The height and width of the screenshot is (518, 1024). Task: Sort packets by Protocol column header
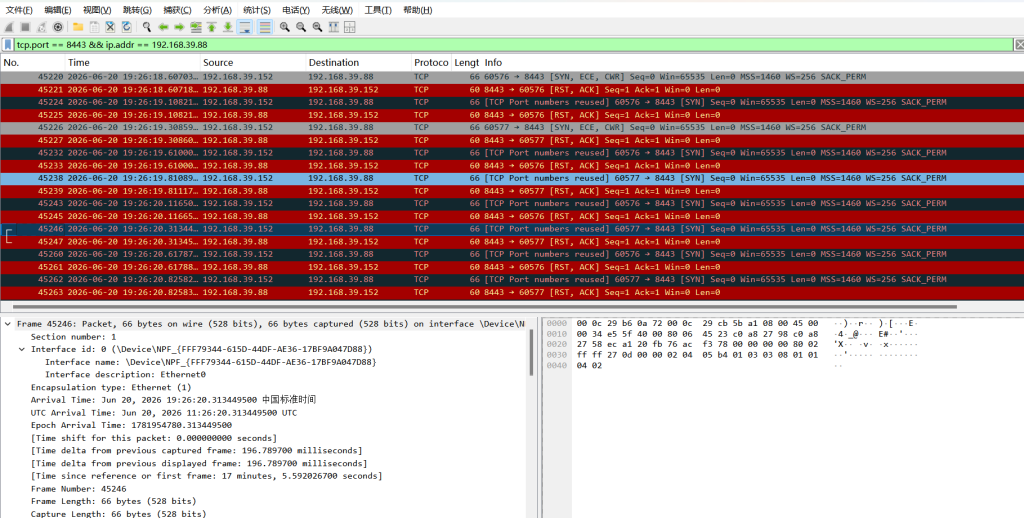click(431, 63)
